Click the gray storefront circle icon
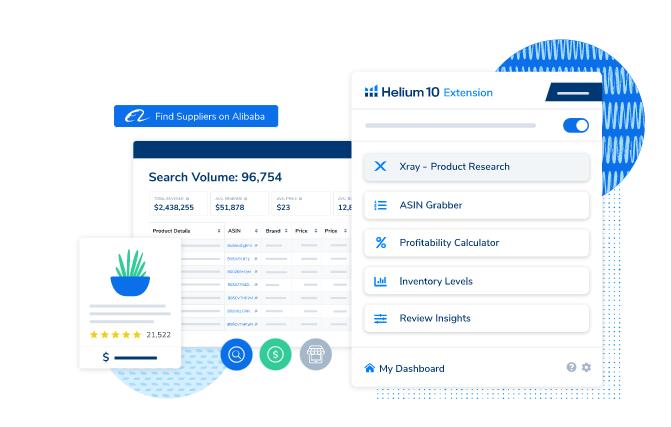The height and width of the screenshot is (427, 671). [x=316, y=354]
